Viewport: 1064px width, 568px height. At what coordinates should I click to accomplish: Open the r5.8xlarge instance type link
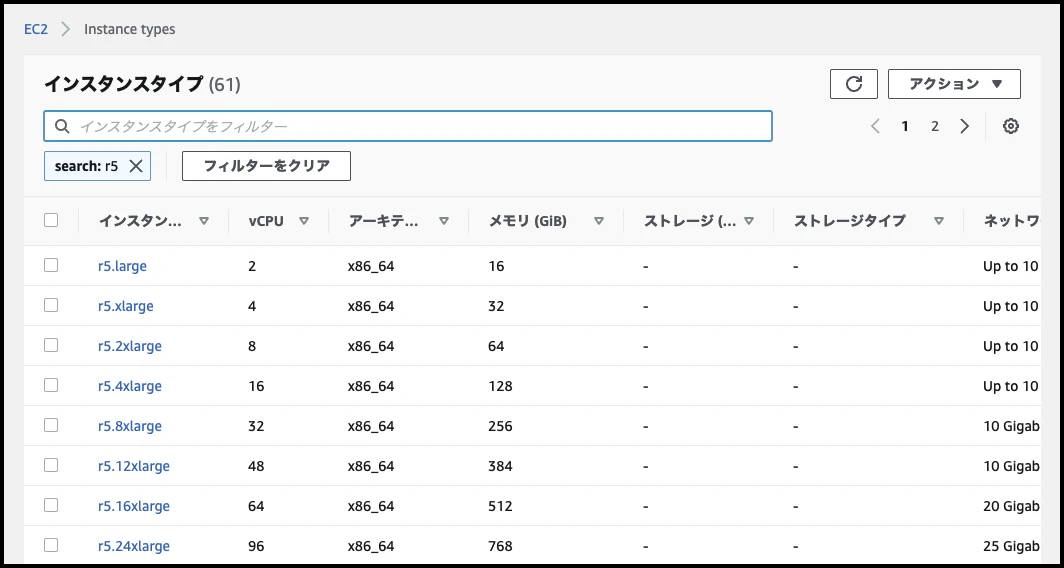[x=130, y=426]
